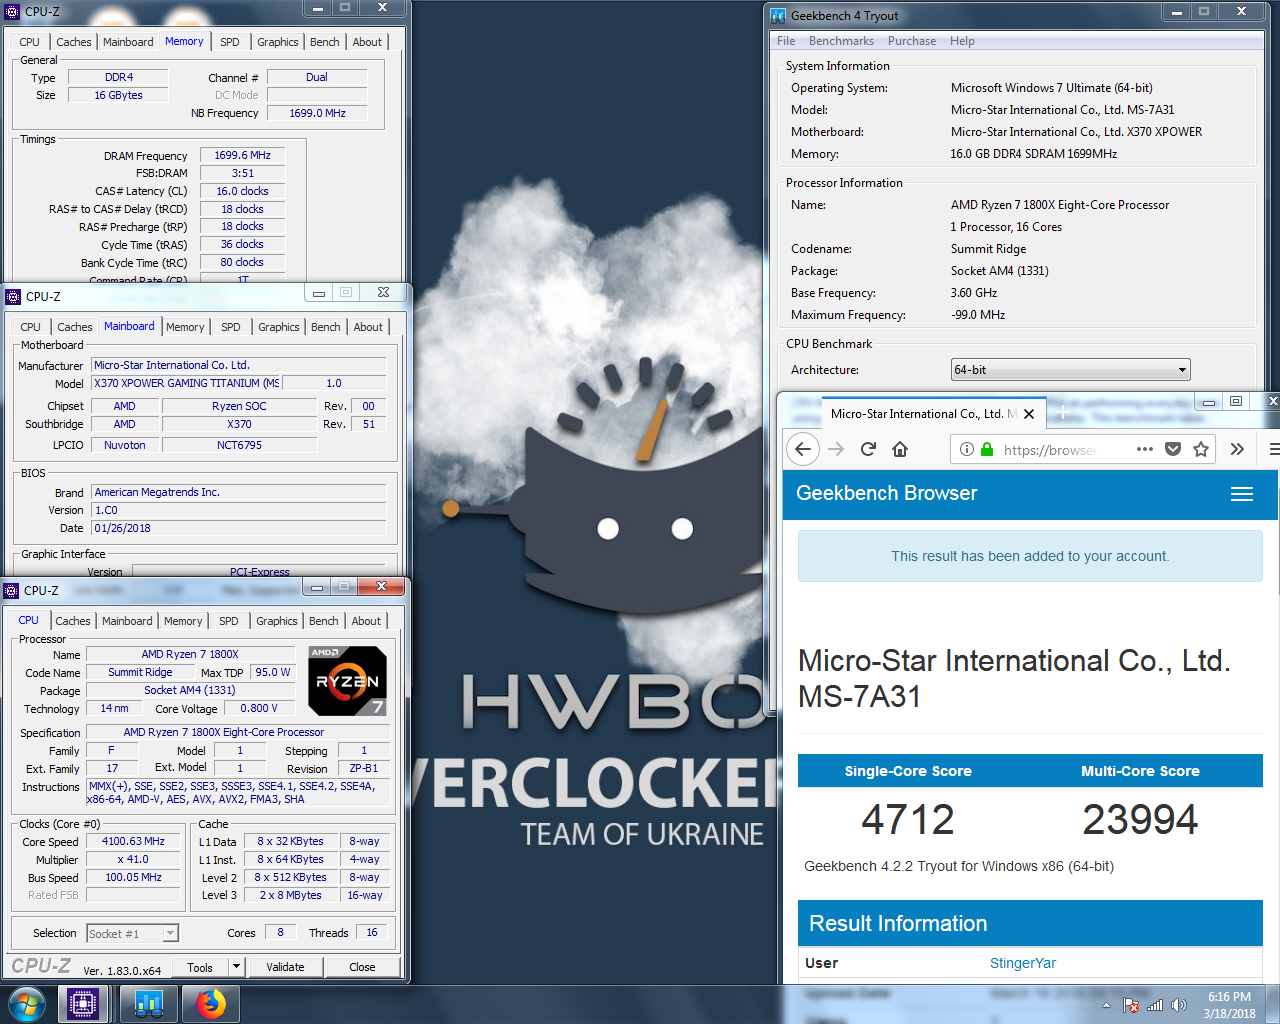Screen dimensions: 1280x1024
Task: Open Help menu in Geekbench
Action: click(x=962, y=41)
